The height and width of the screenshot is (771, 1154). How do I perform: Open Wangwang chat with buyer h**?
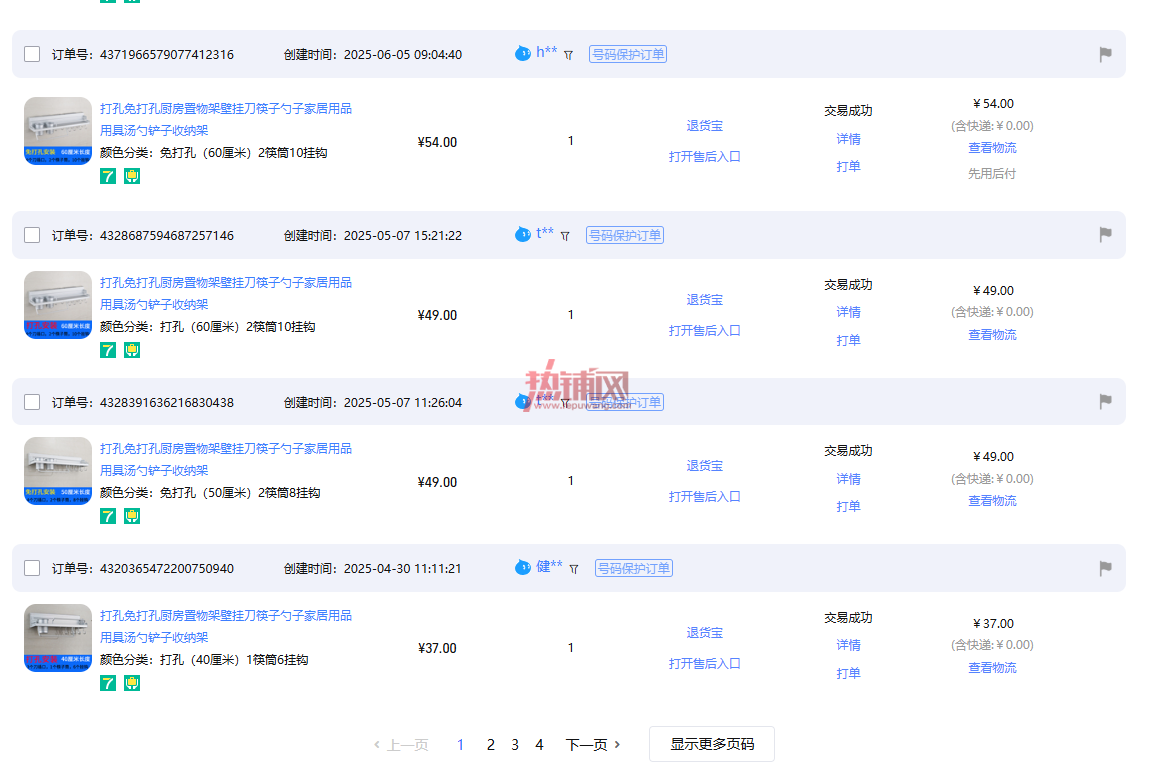coord(523,54)
